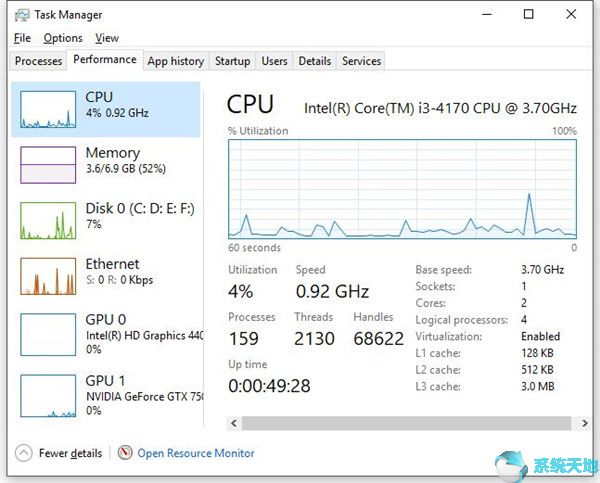Open the View menu

(x=107, y=38)
